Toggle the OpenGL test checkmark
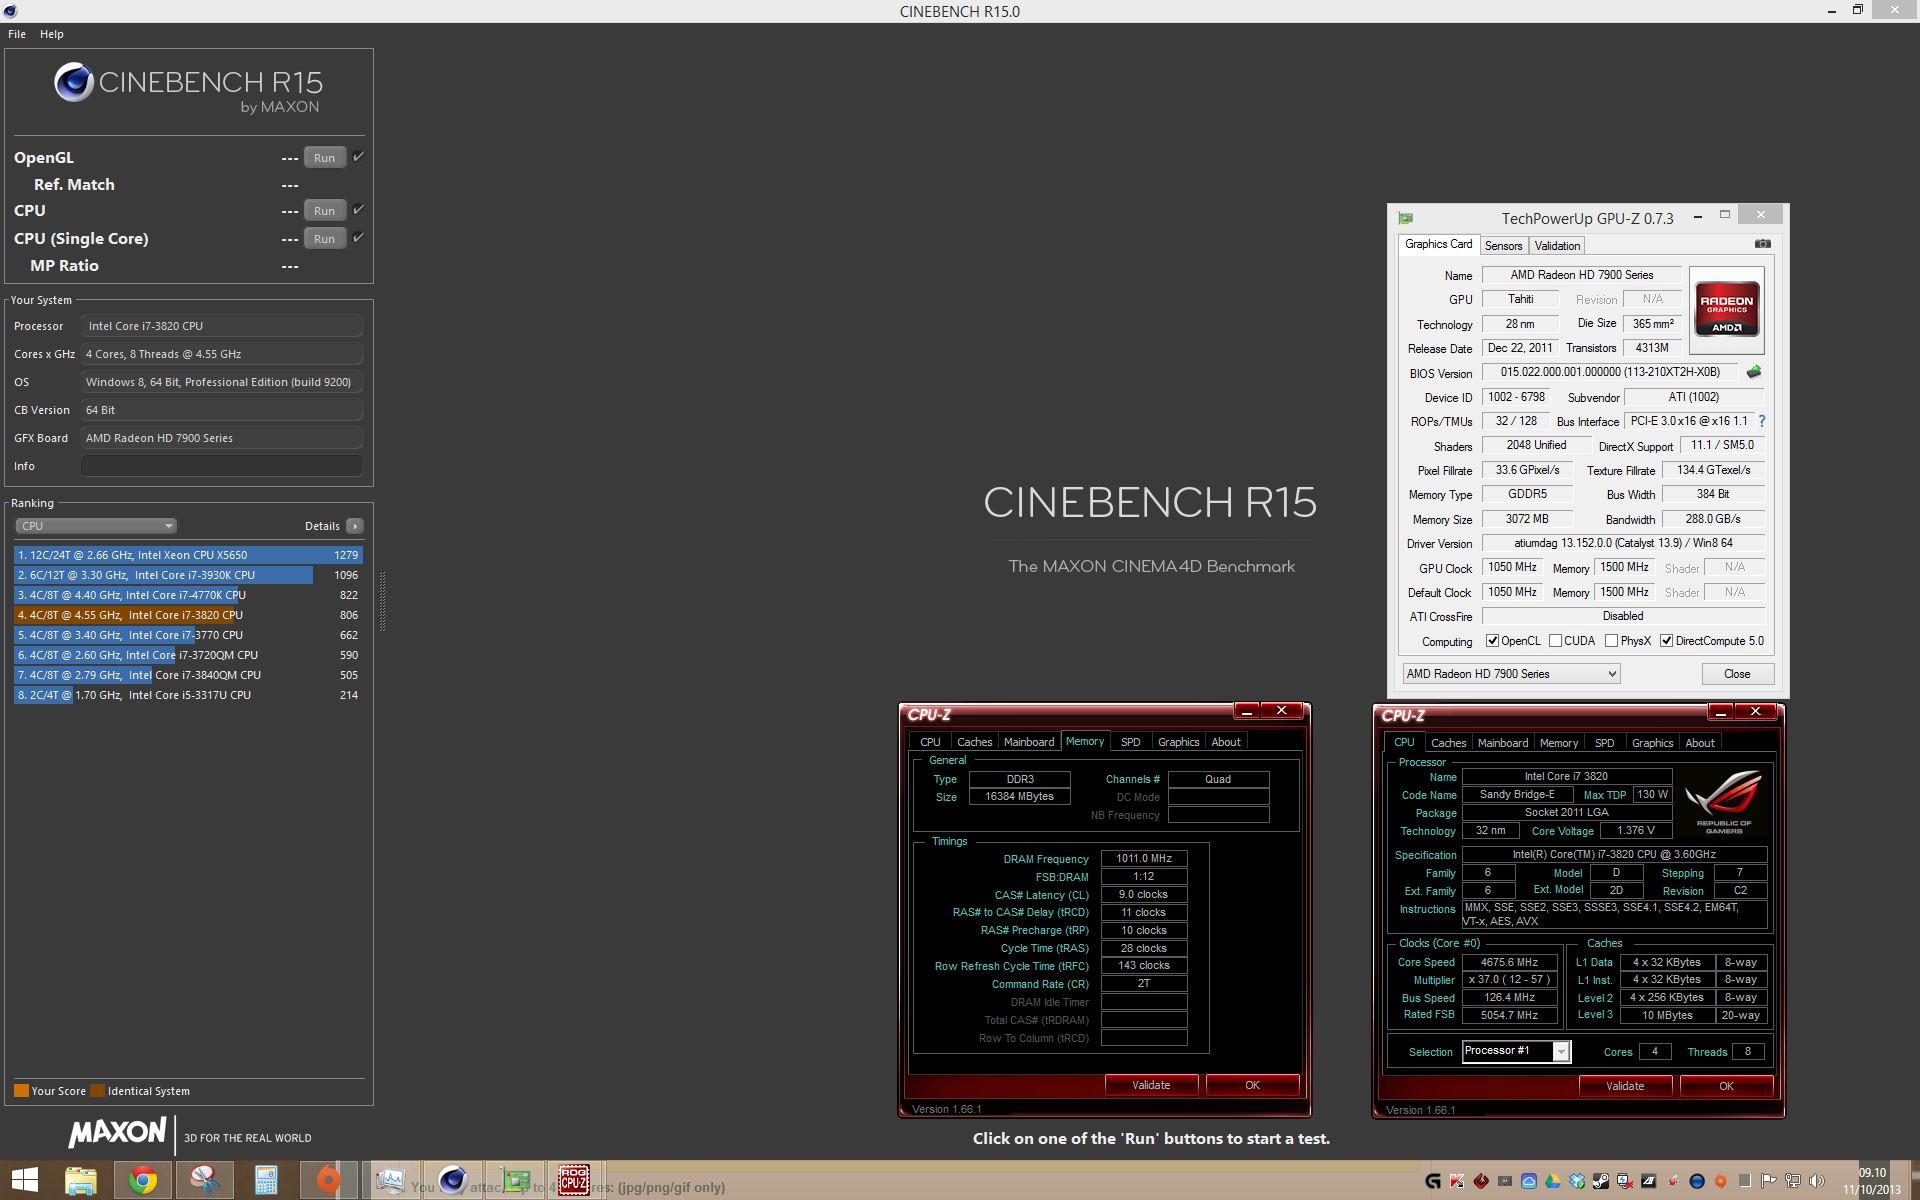Image resolution: width=1920 pixels, height=1200 pixels. pyautogui.click(x=358, y=157)
